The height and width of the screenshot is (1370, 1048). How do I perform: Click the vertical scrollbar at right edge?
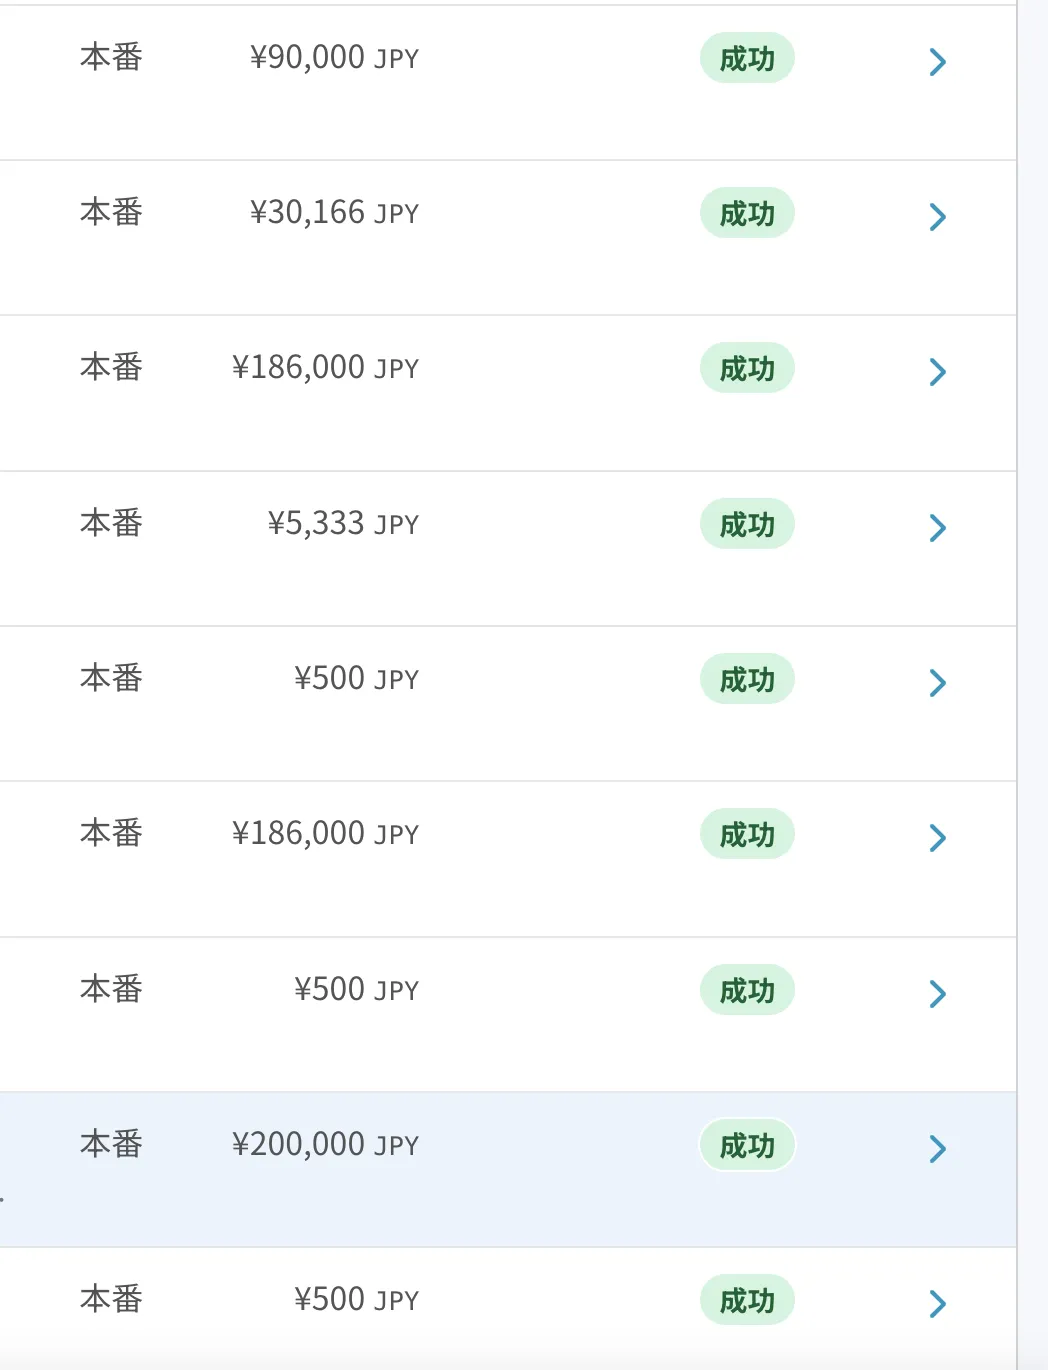point(1032,685)
